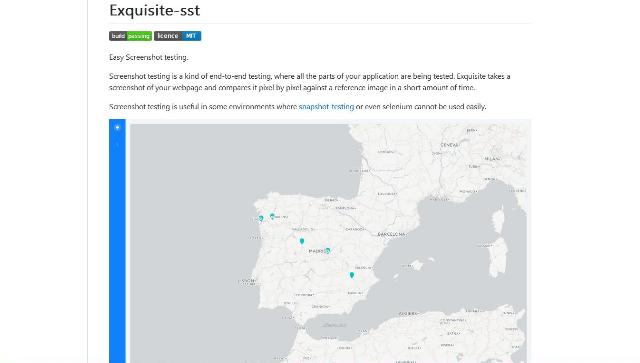Click the 'Easy Screenshot testing.' line
This screenshot has height=363, width=640.
[149, 57]
